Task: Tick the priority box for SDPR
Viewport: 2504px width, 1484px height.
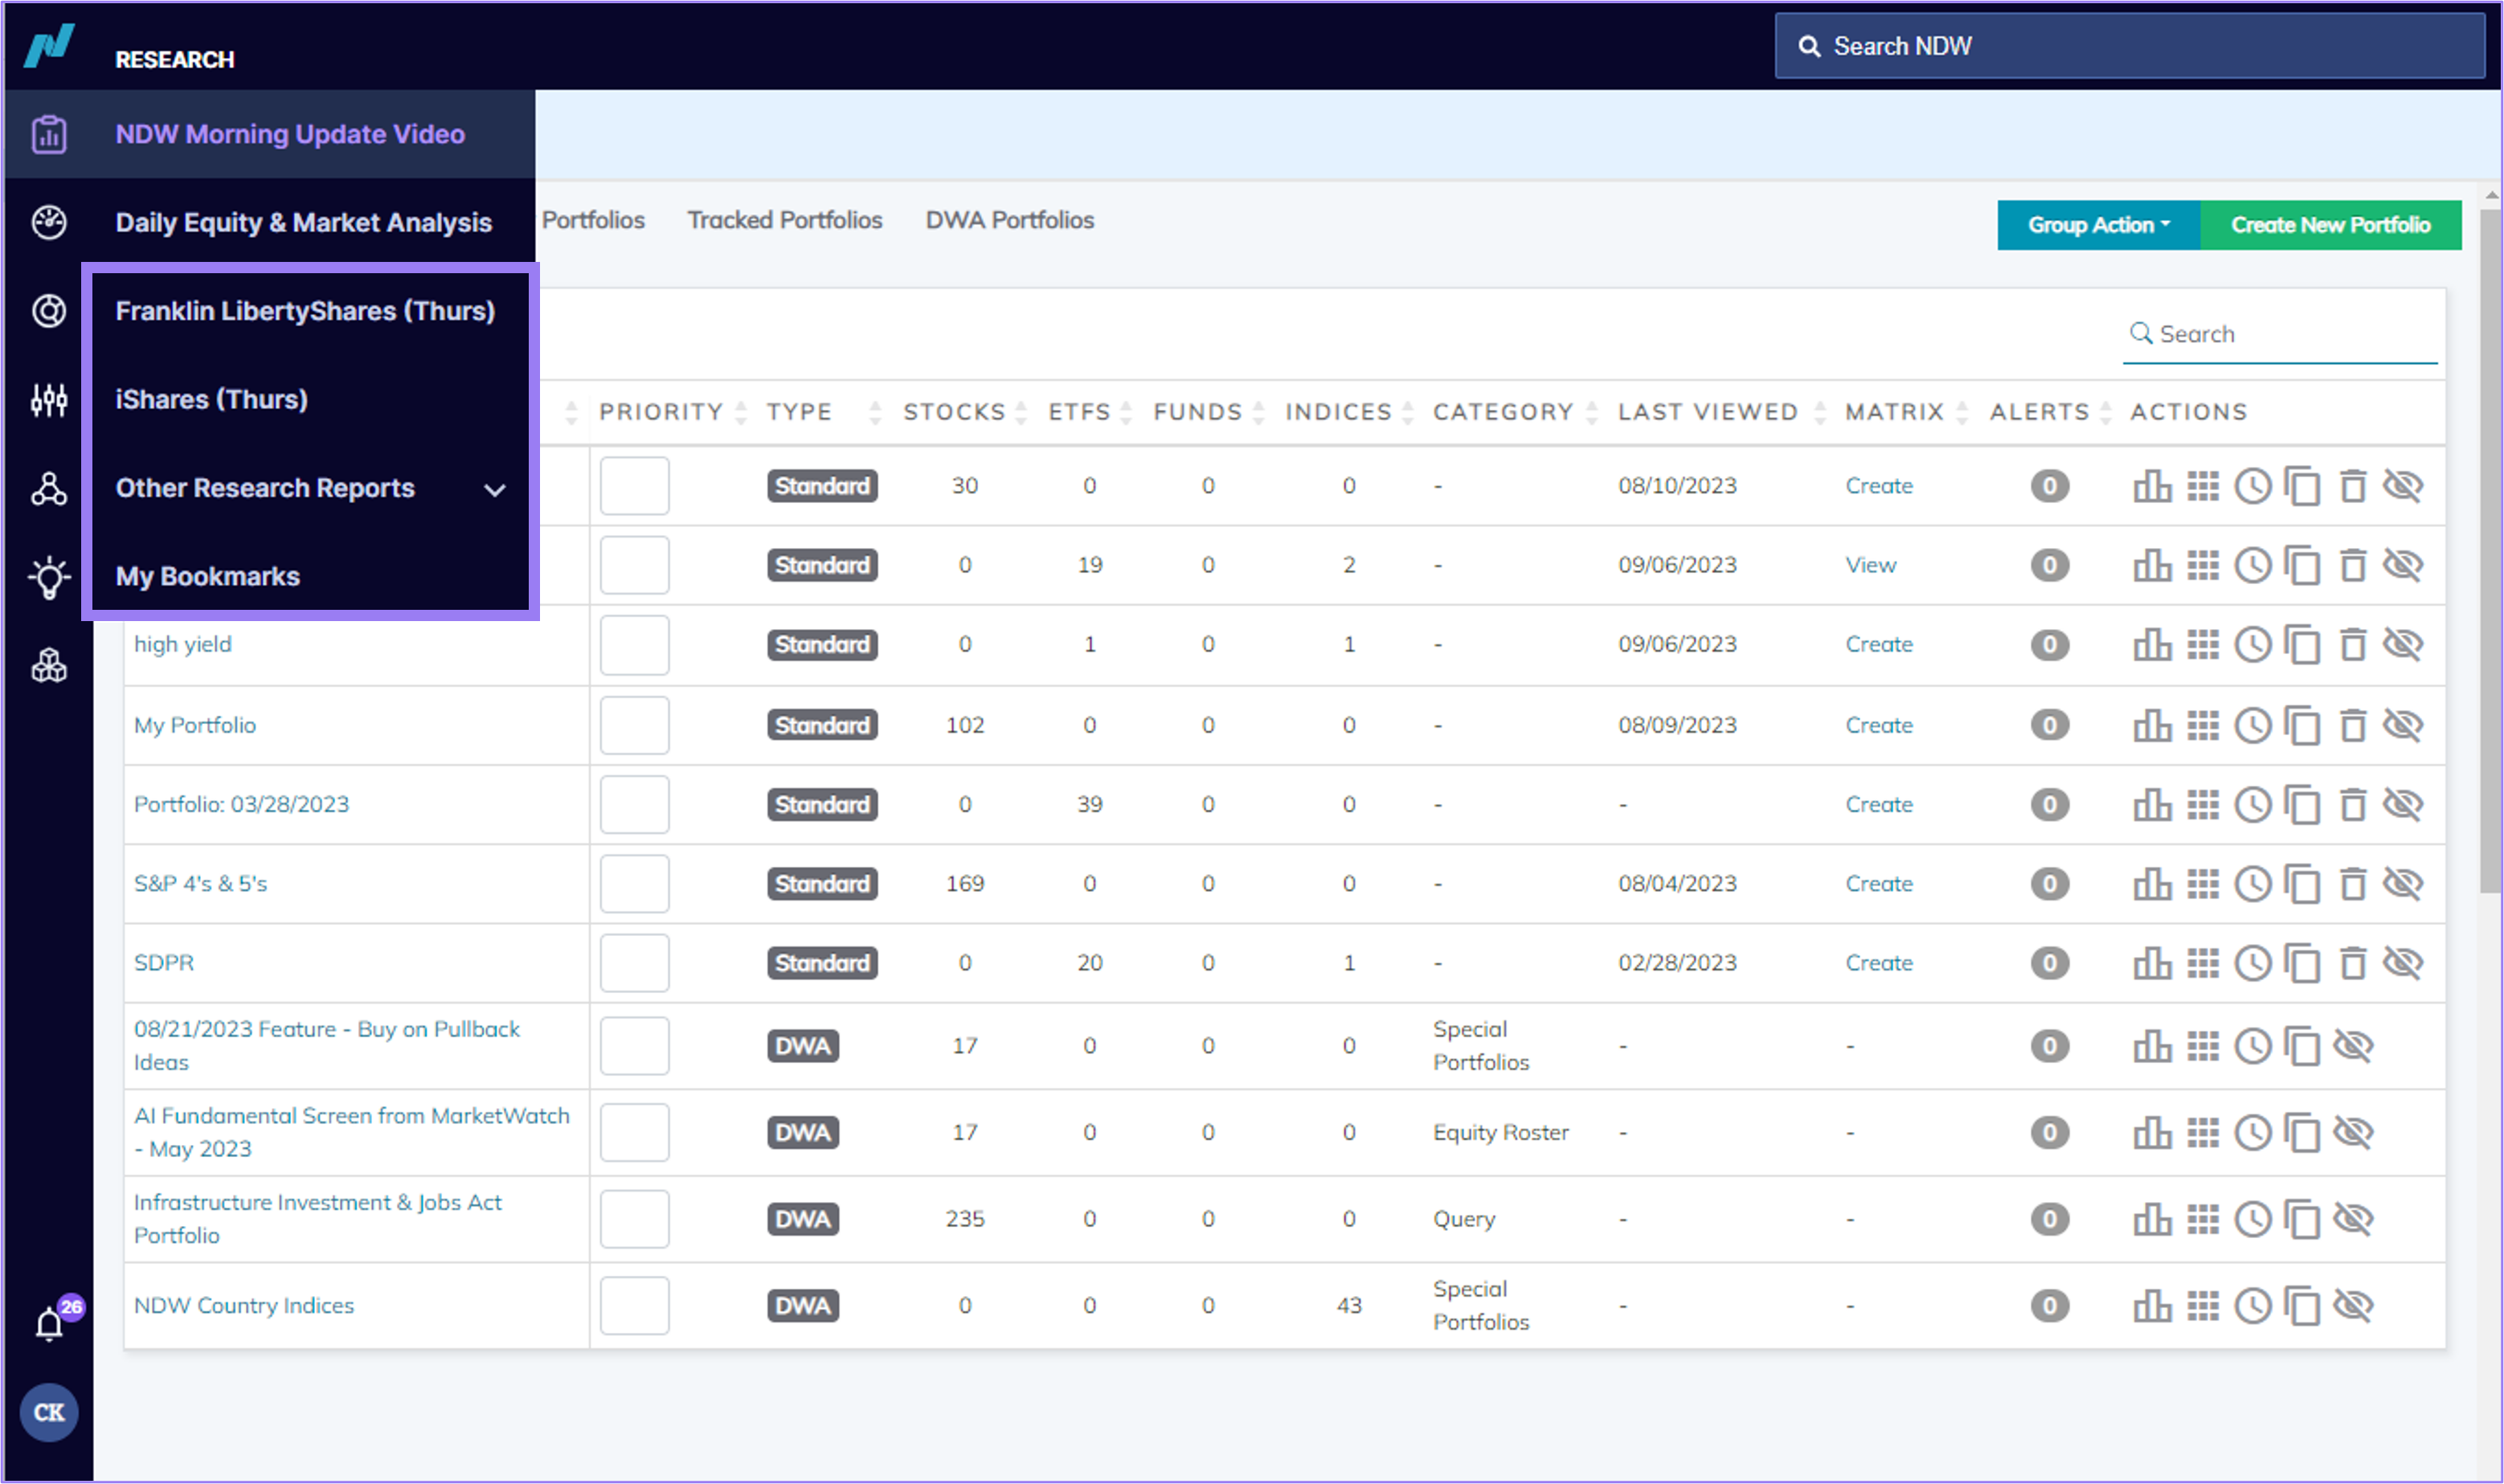Action: click(635, 963)
